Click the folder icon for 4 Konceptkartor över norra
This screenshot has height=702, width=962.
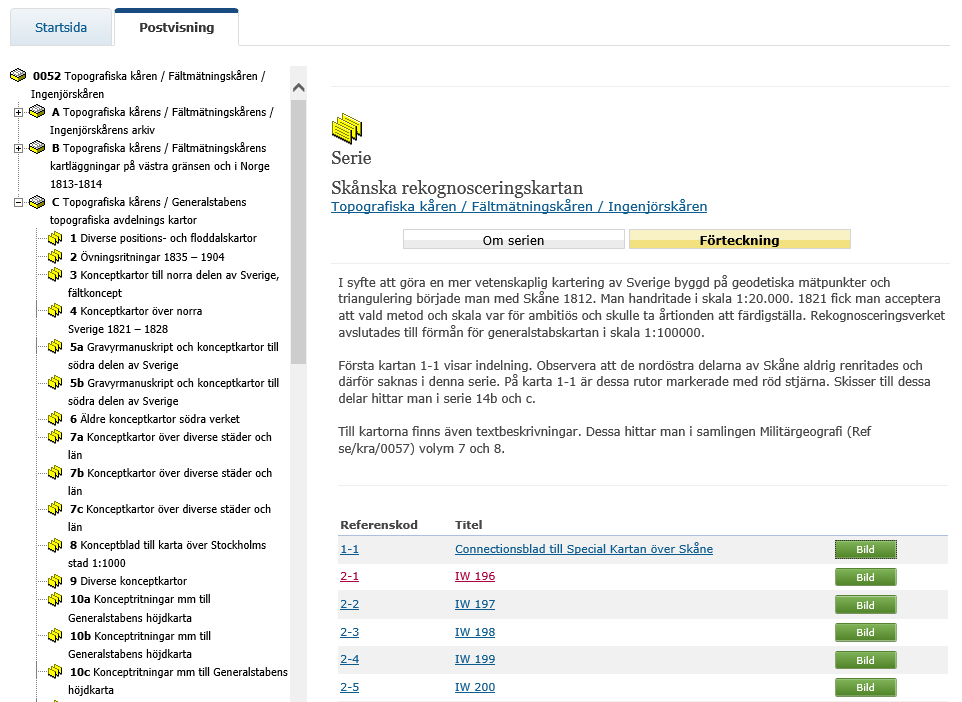56,310
